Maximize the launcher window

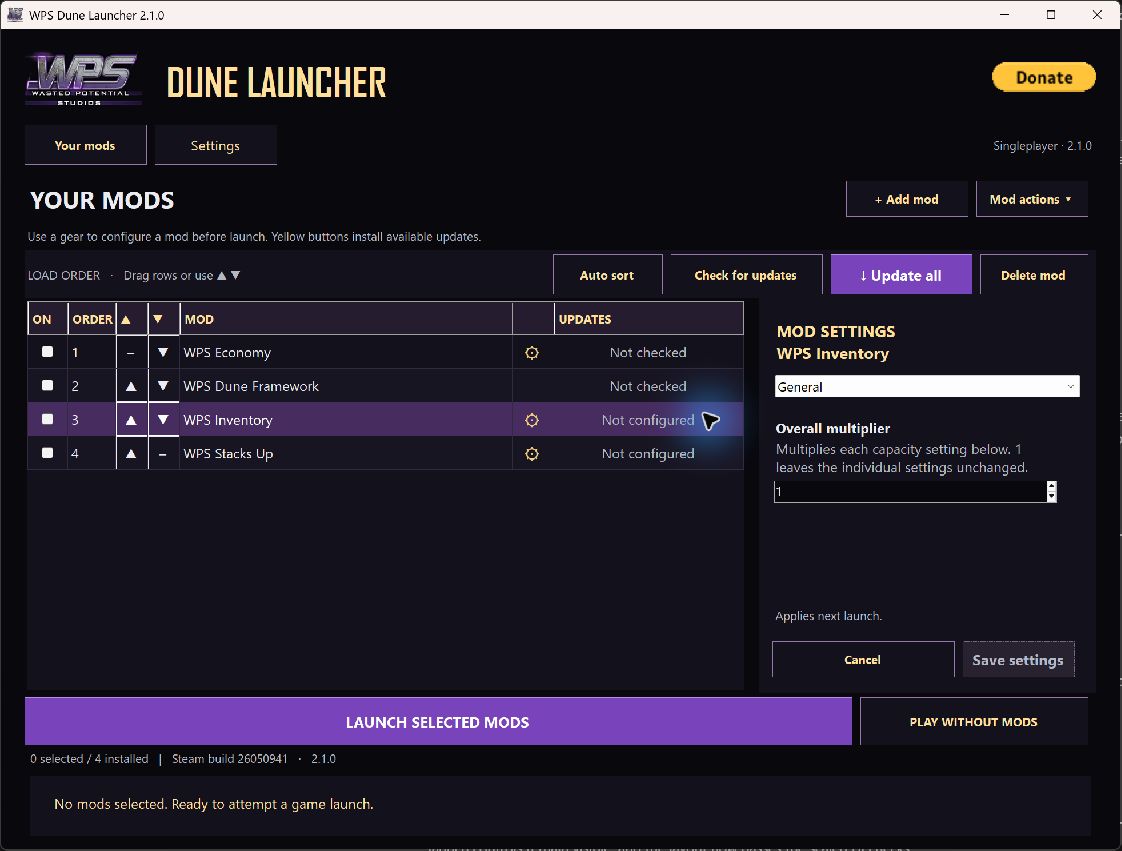click(x=1050, y=14)
